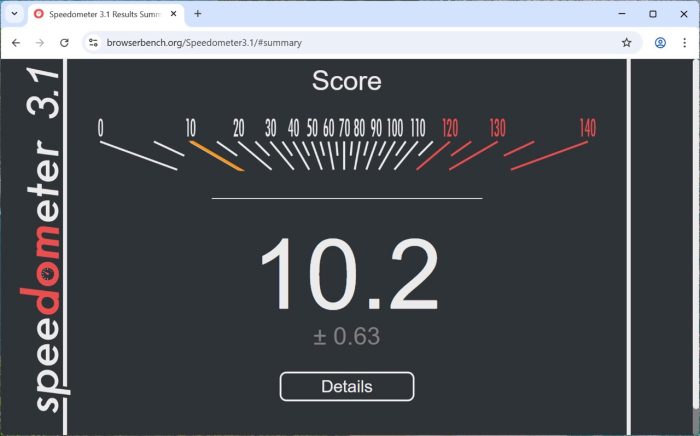Image resolution: width=700 pixels, height=436 pixels.
Task: Reload the Speedometer page
Action: [64, 43]
